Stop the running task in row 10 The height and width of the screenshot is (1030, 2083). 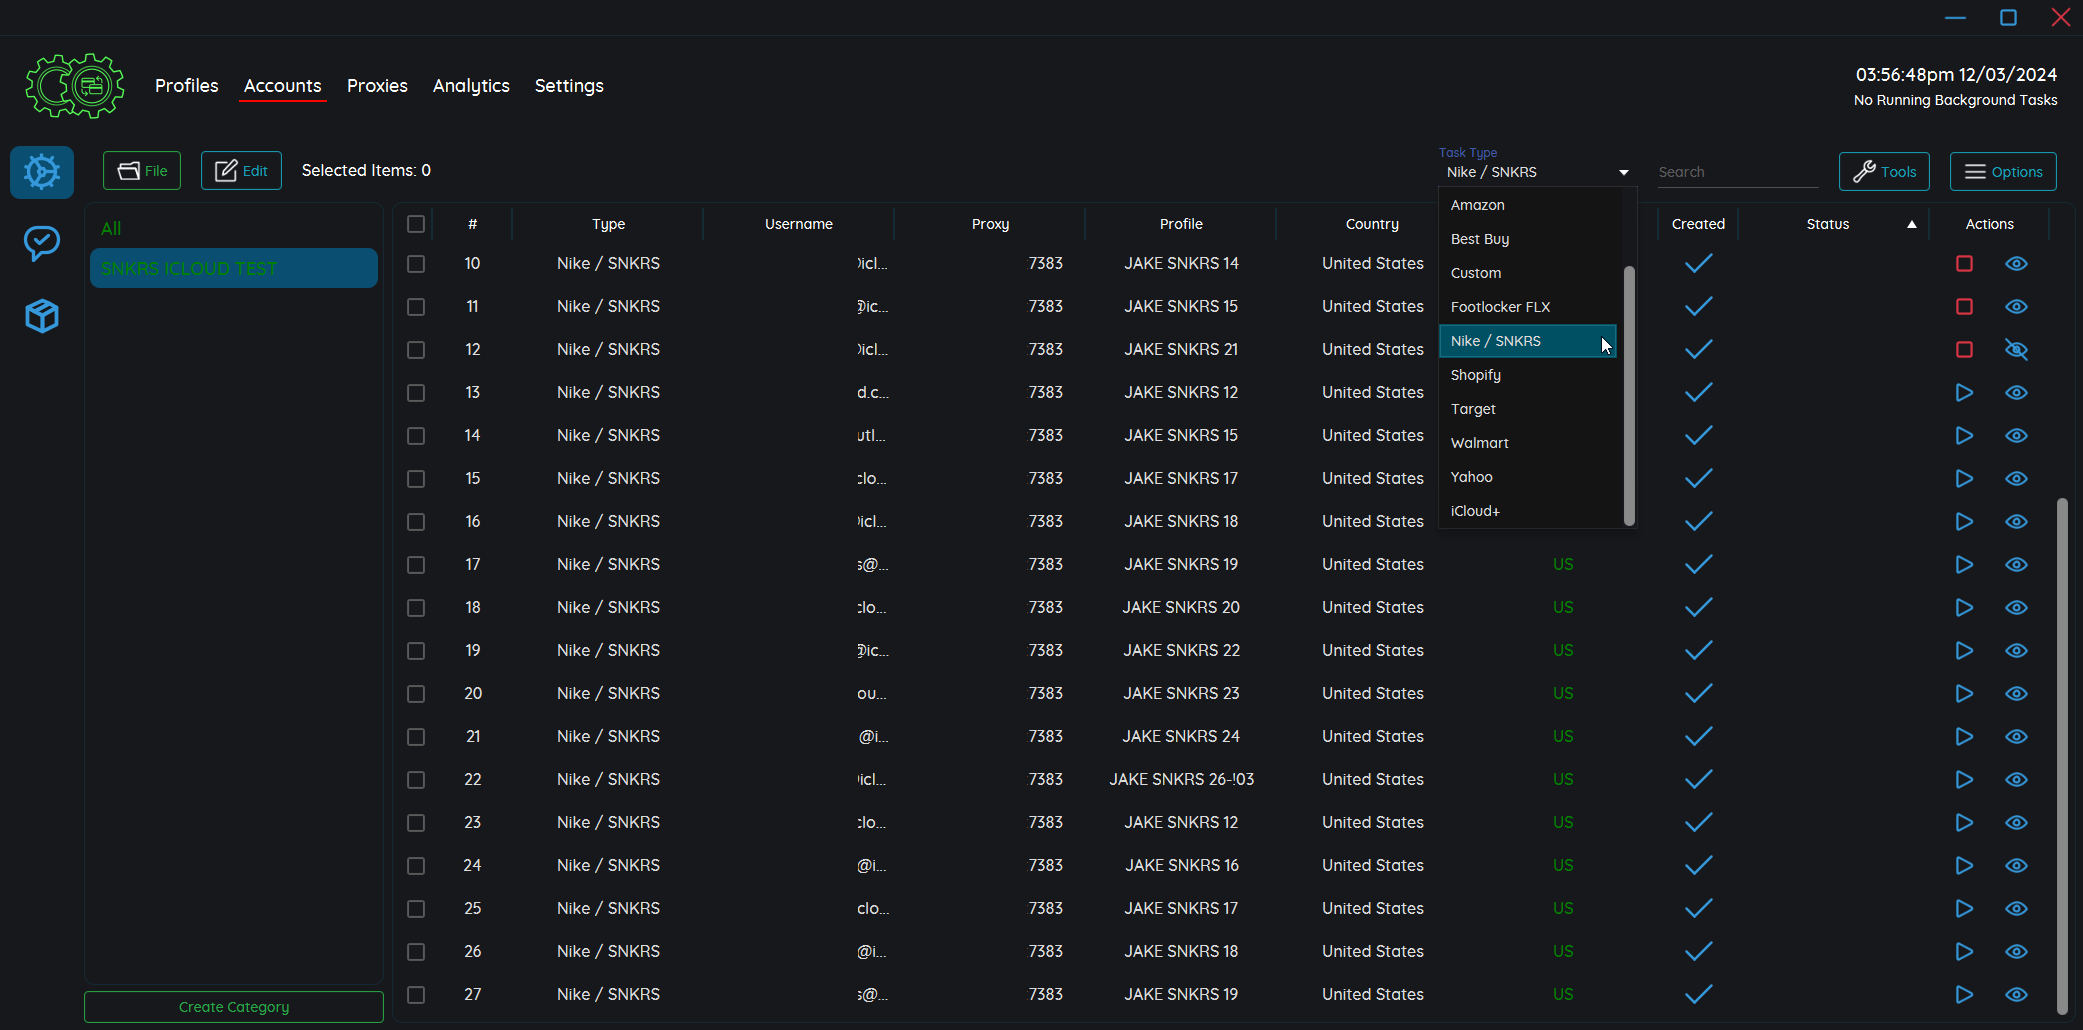coord(1964,264)
